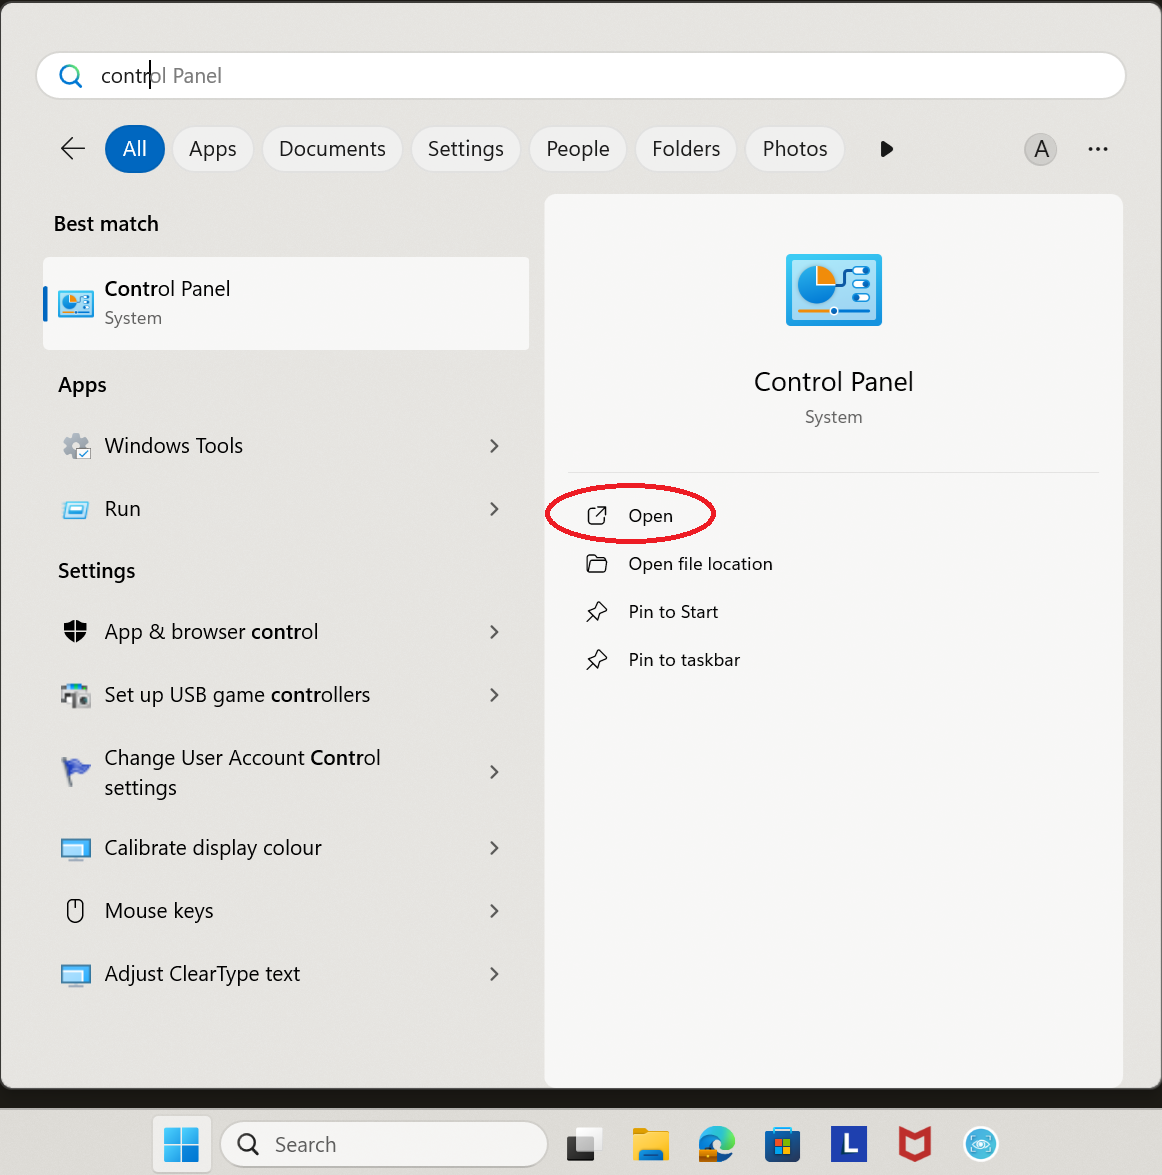Viewport: 1162px width, 1175px height.
Task: Expand the Windows Tools result chevron
Action: click(x=494, y=446)
